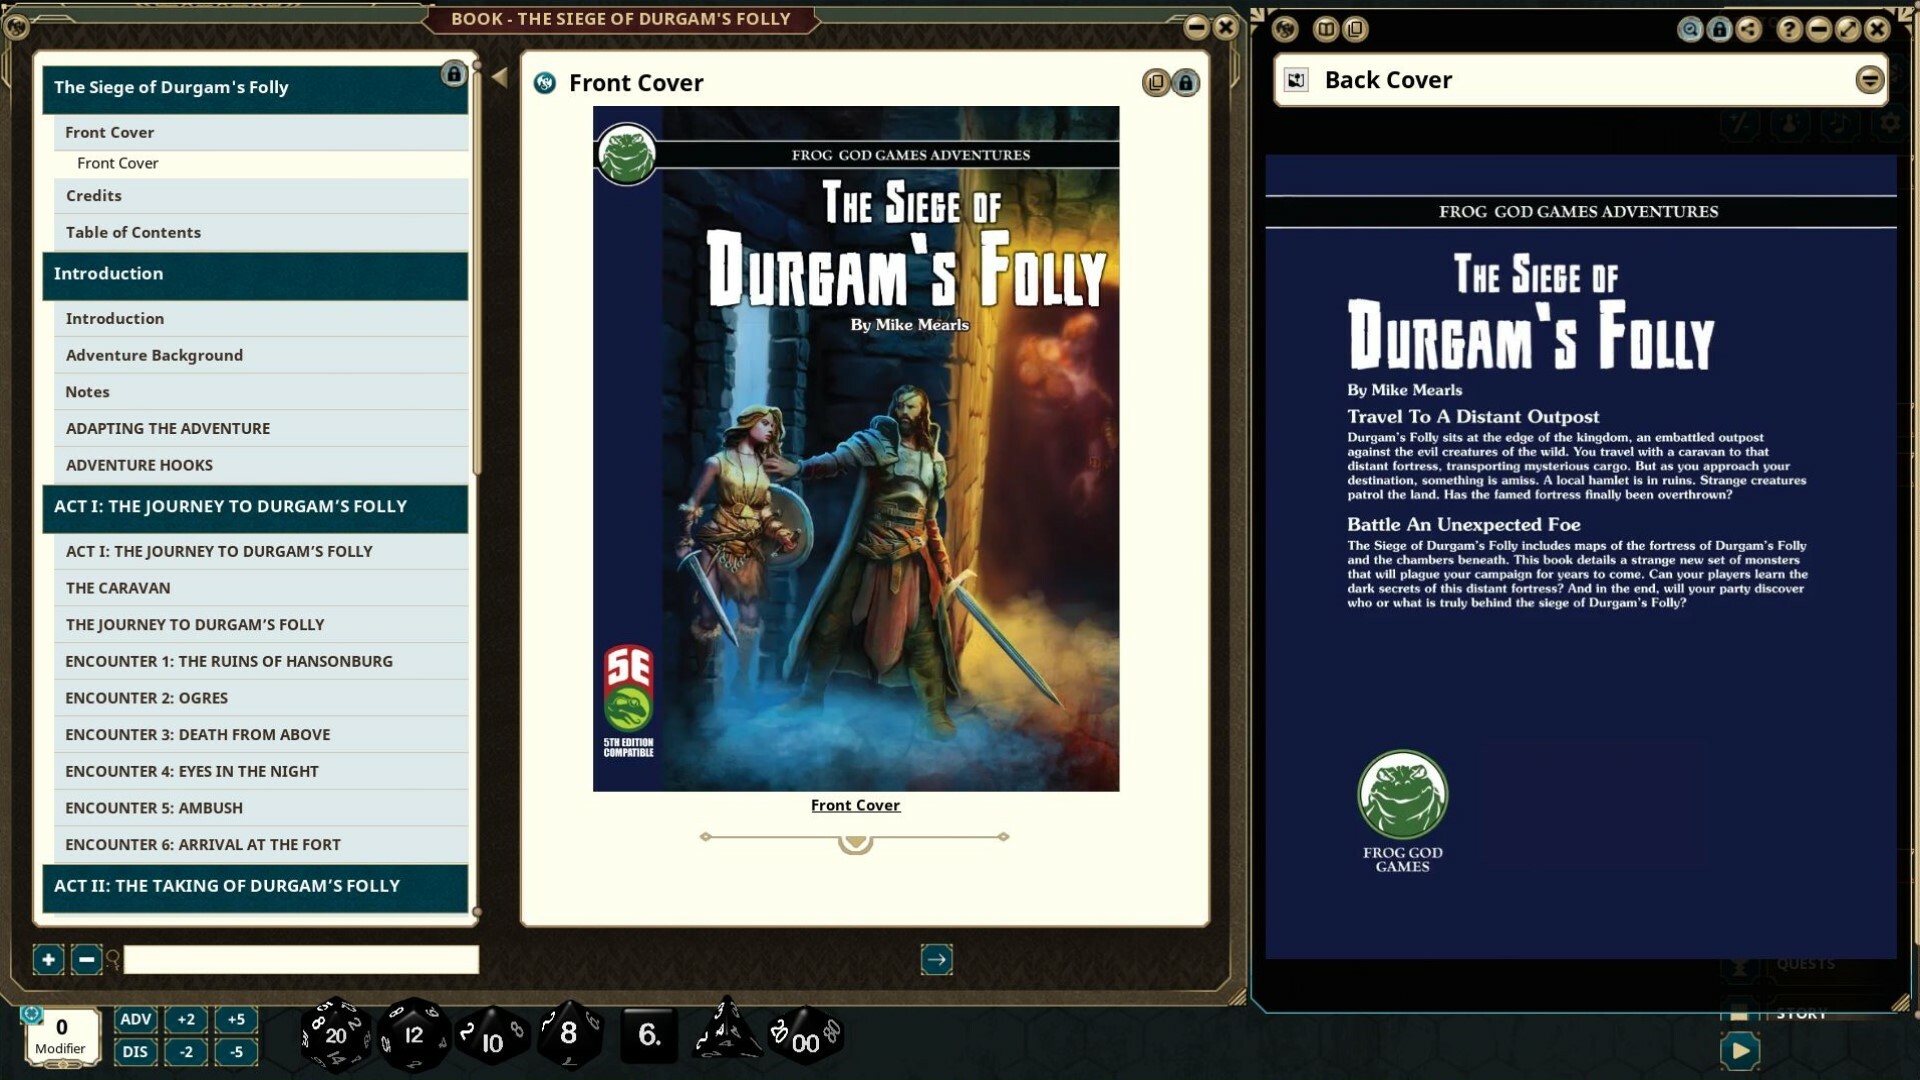
Task: Open the Credits page
Action: pos(94,196)
